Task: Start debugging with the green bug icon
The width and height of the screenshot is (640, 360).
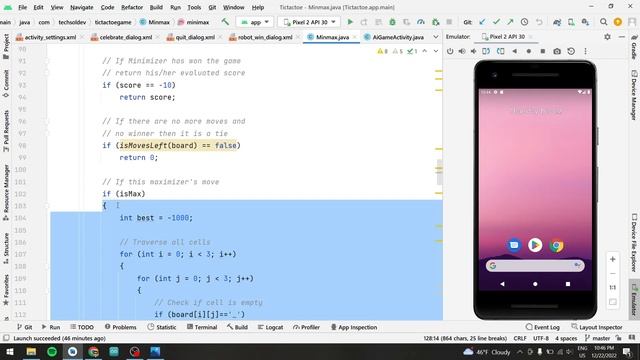Action: click(392, 22)
